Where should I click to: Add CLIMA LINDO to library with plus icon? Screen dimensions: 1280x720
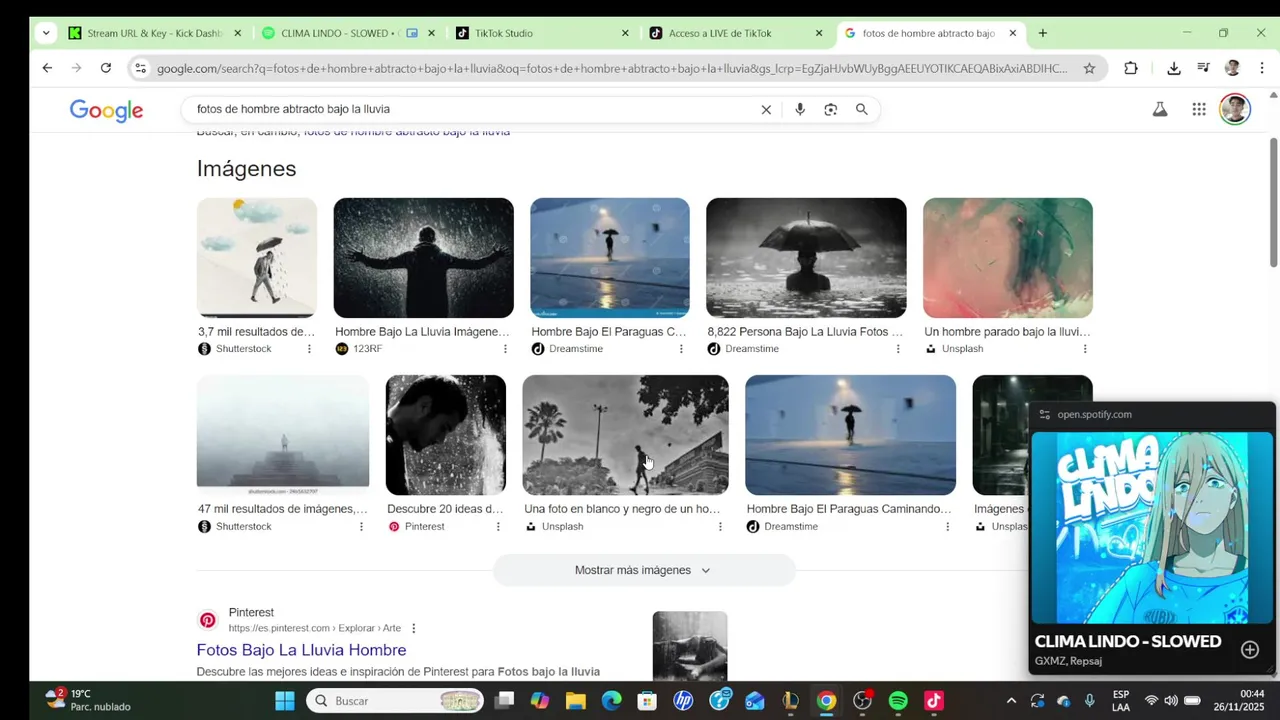click(x=1250, y=650)
